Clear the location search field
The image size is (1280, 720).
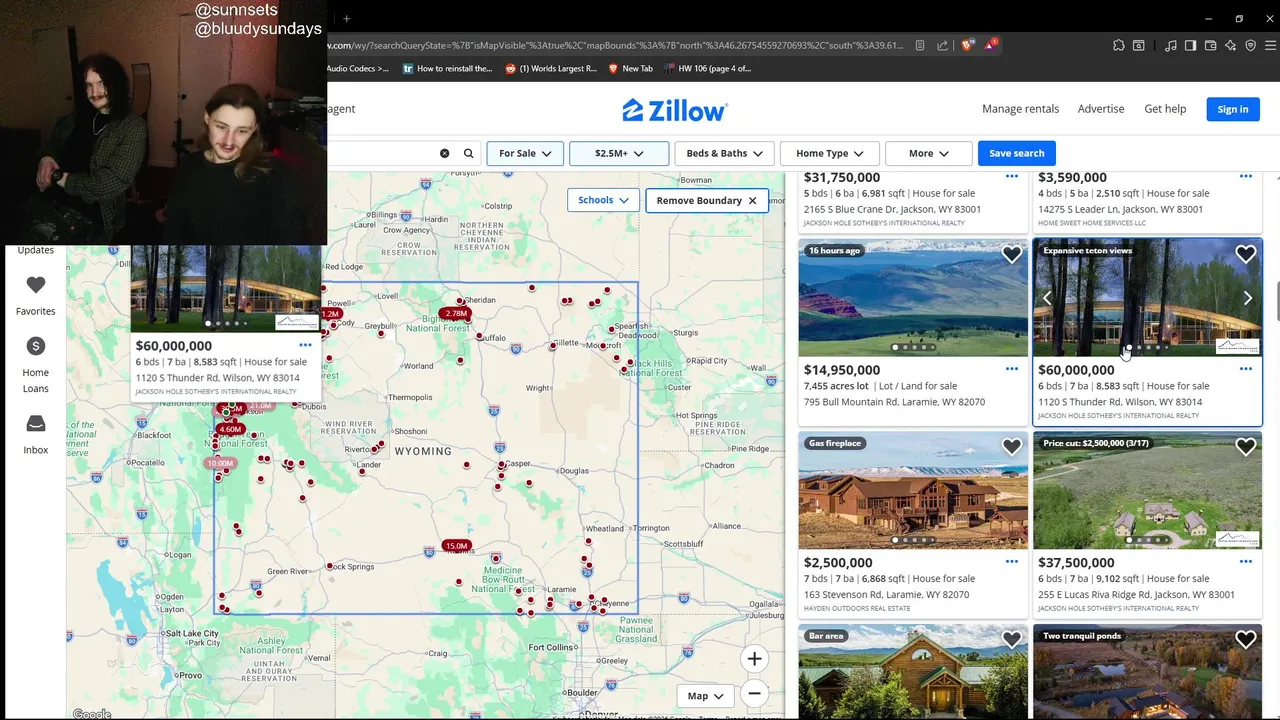(444, 153)
